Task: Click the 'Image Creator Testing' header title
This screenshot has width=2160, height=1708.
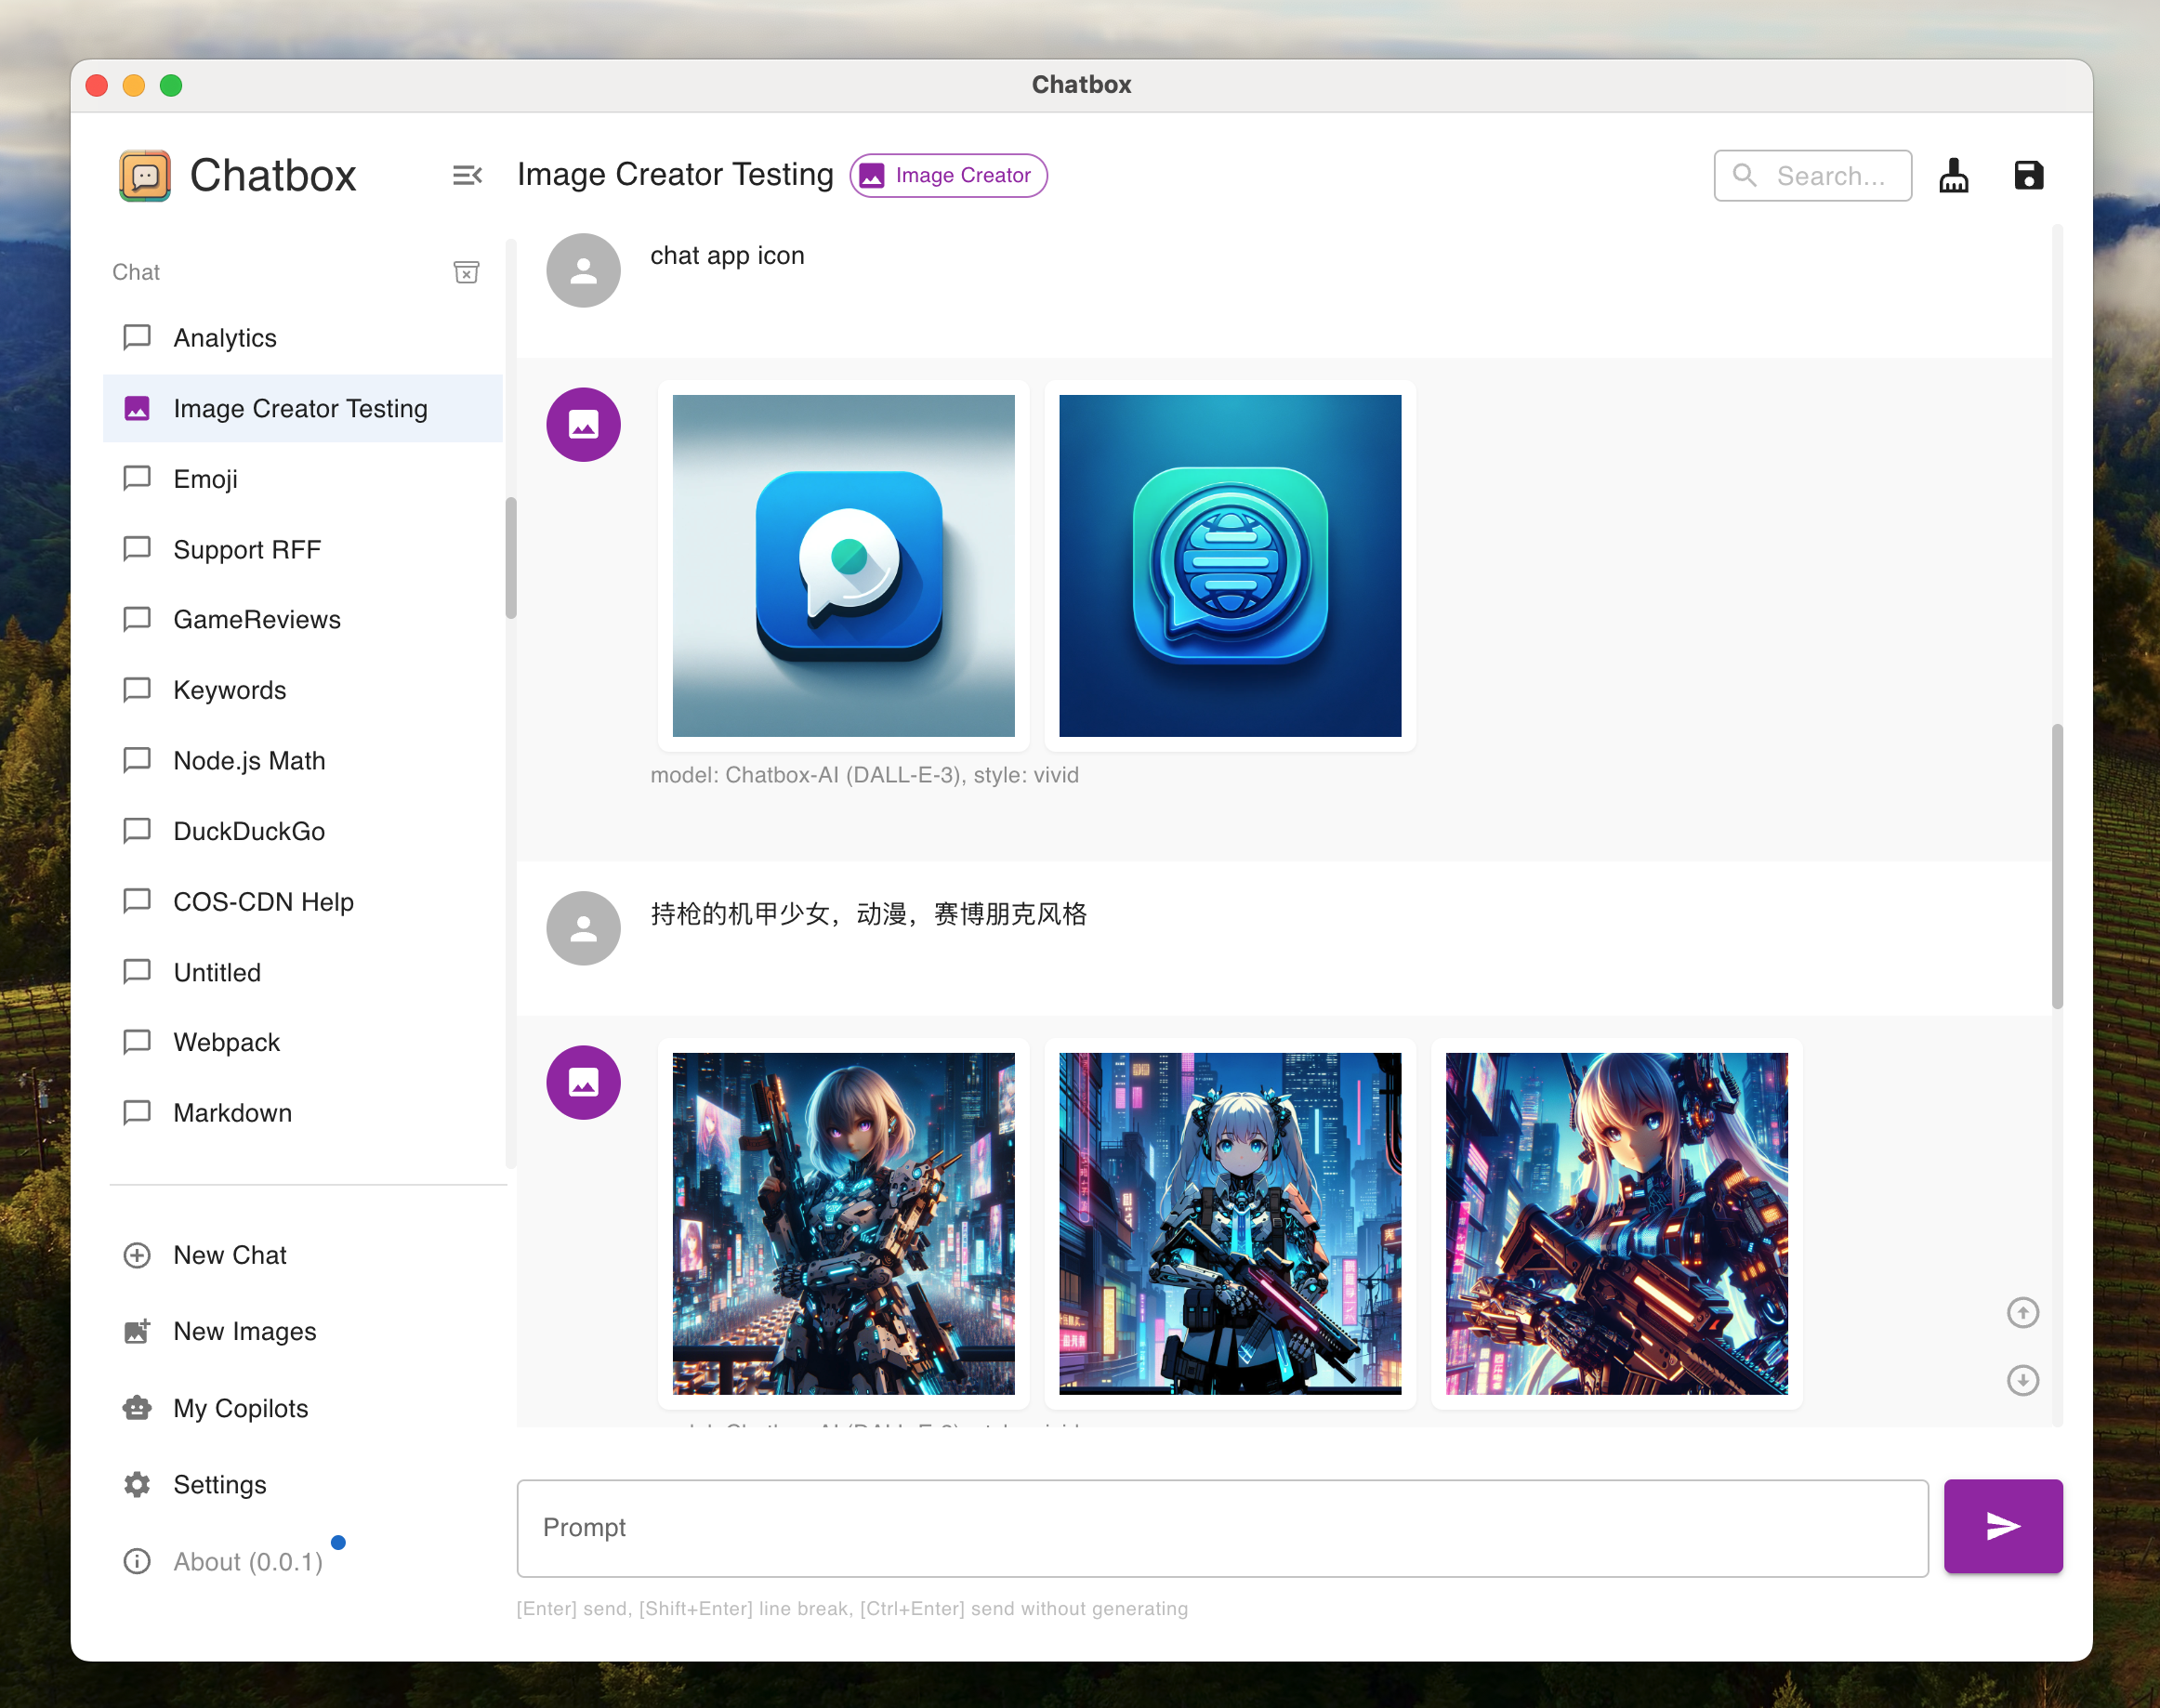Action: tap(675, 174)
